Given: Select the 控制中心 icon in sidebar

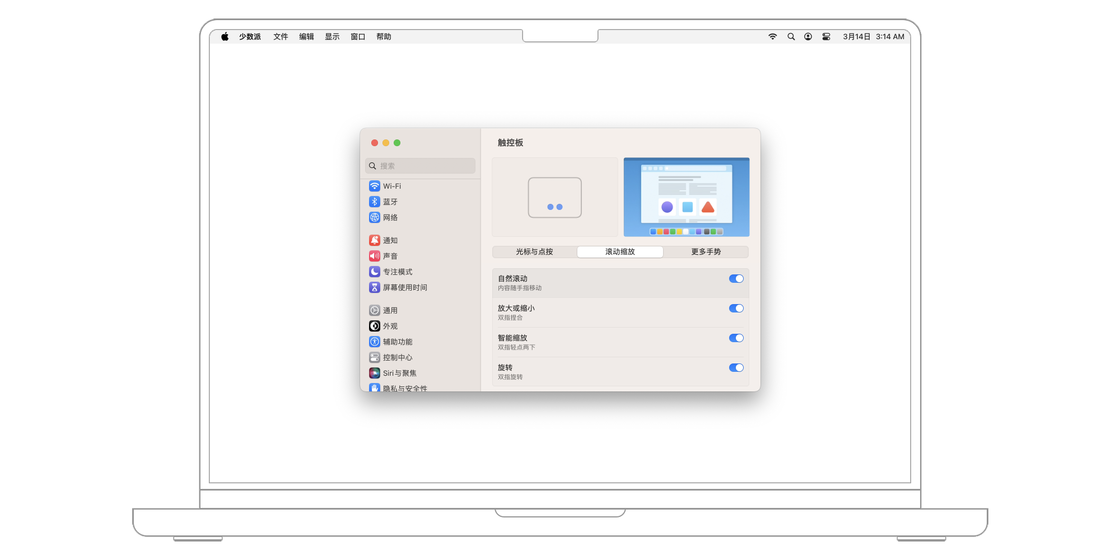Looking at the screenshot, I should point(374,357).
